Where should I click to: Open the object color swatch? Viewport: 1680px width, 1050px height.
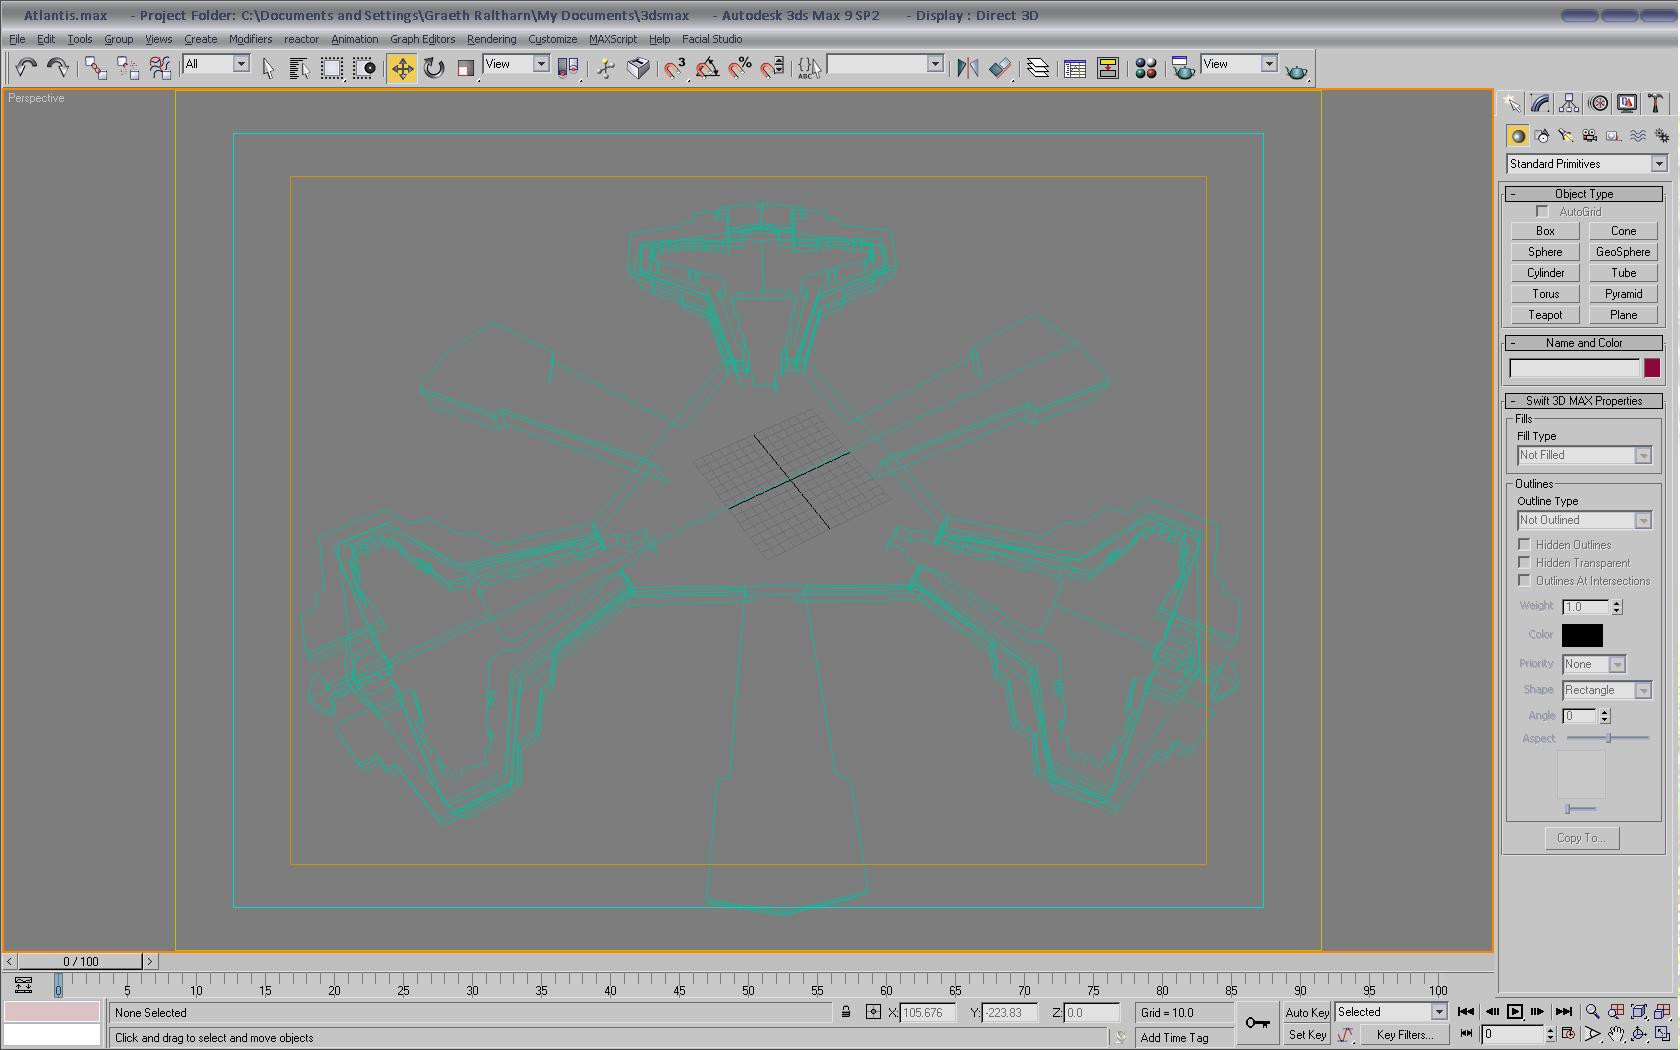click(x=1652, y=368)
